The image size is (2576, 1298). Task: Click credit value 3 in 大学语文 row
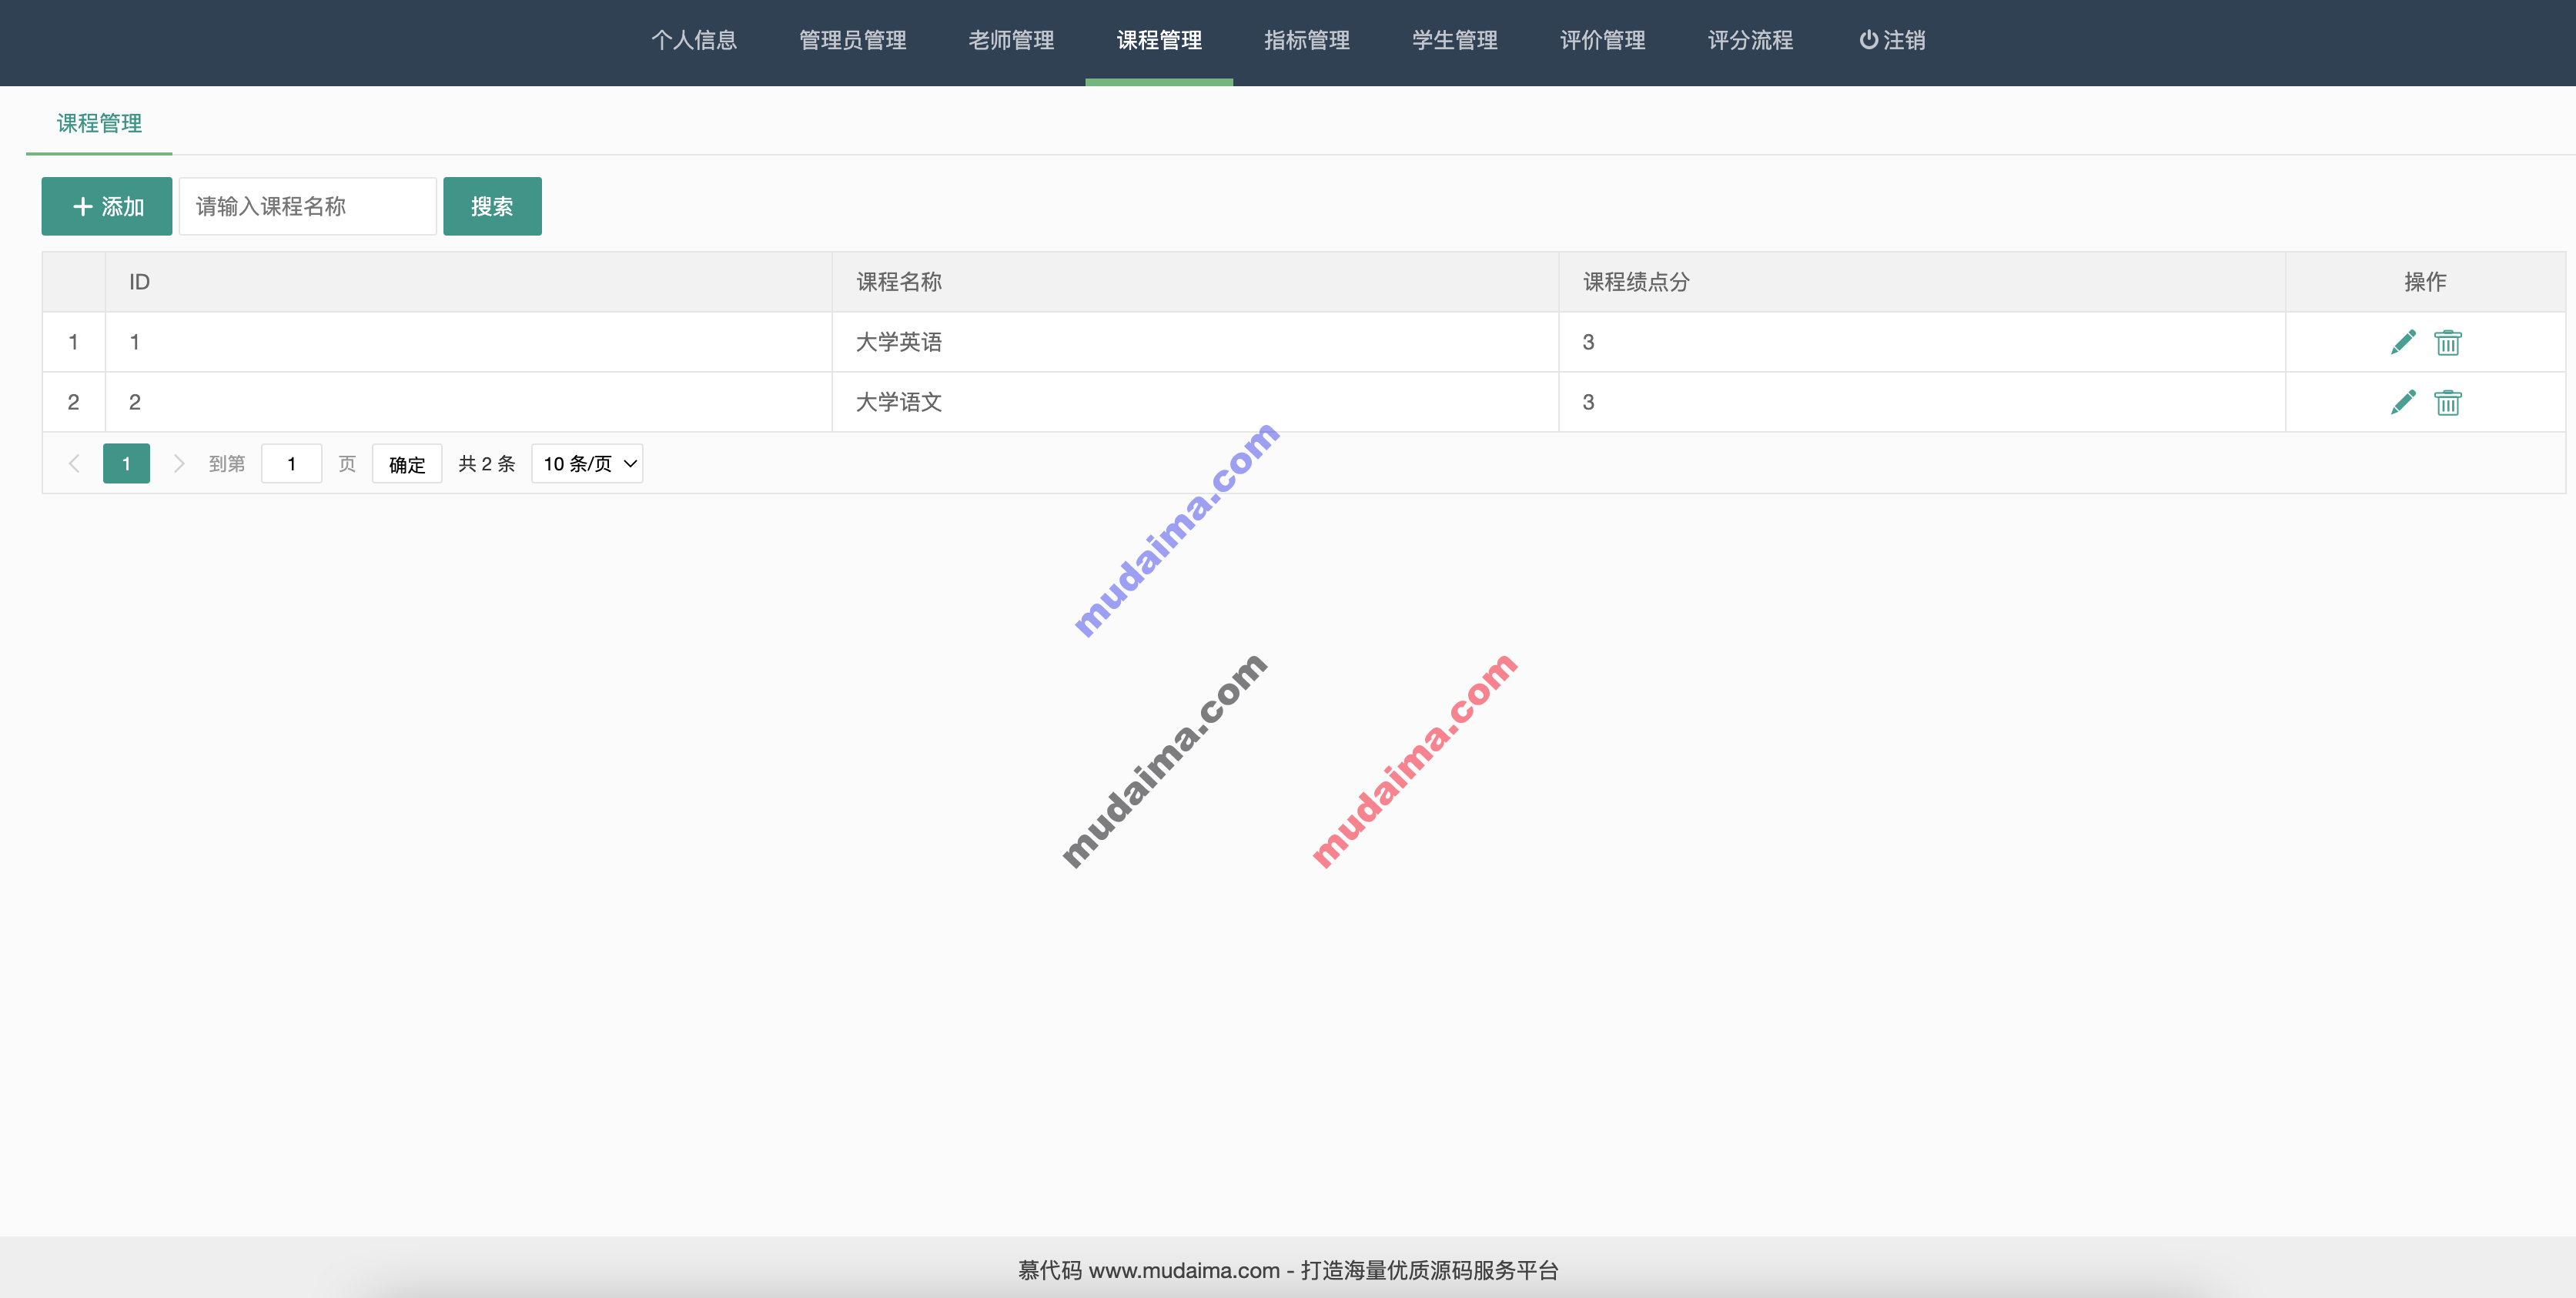point(1922,402)
